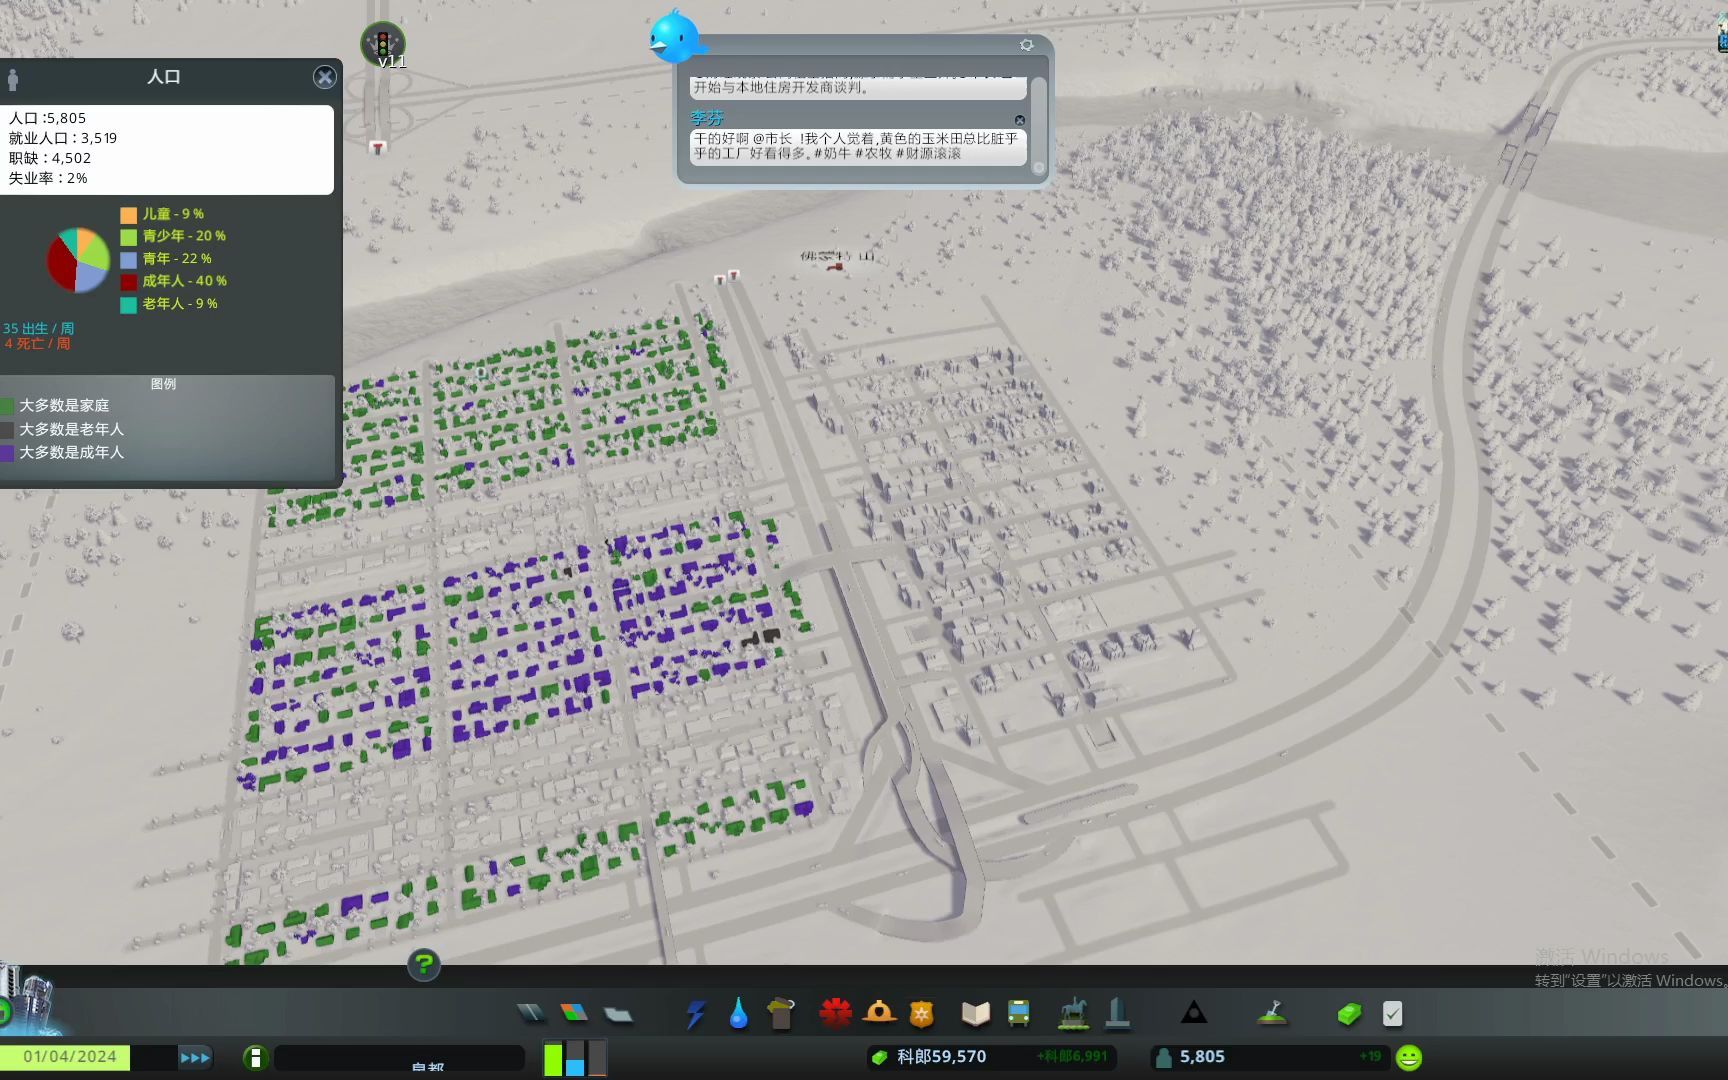Click the +19 population change value
The height and width of the screenshot is (1080, 1728).
click(1370, 1057)
